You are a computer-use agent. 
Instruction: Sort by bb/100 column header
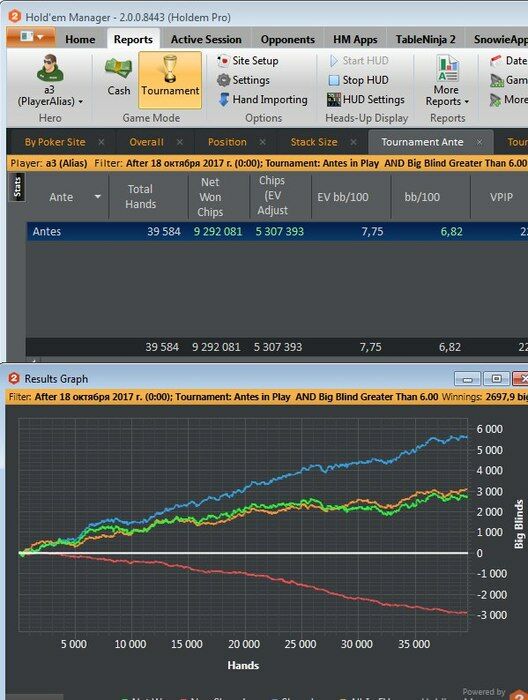pos(422,197)
